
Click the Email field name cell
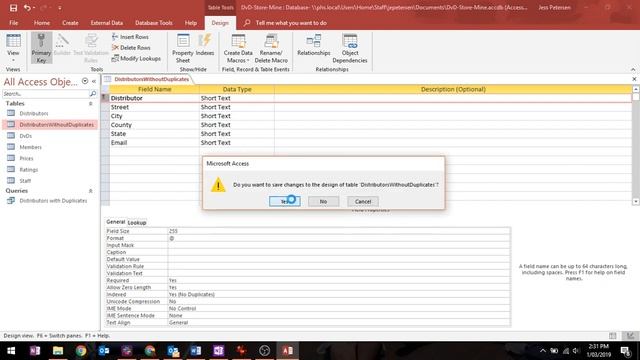154,143
